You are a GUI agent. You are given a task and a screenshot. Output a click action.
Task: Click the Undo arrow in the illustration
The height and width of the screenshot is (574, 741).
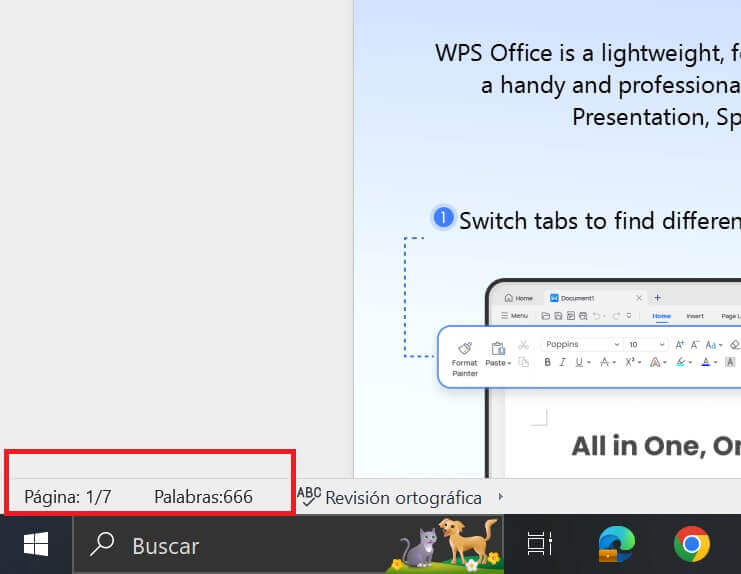tap(596, 316)
